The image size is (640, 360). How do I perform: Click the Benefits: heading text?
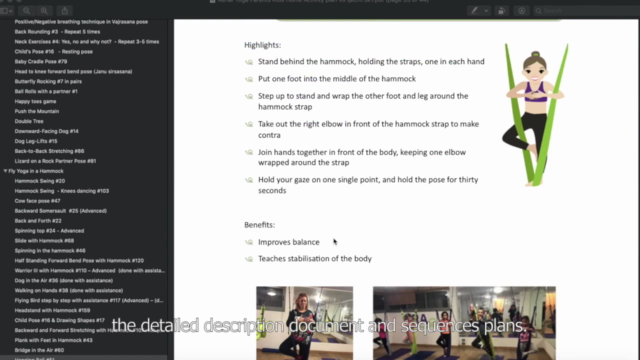tap(260, 225)
